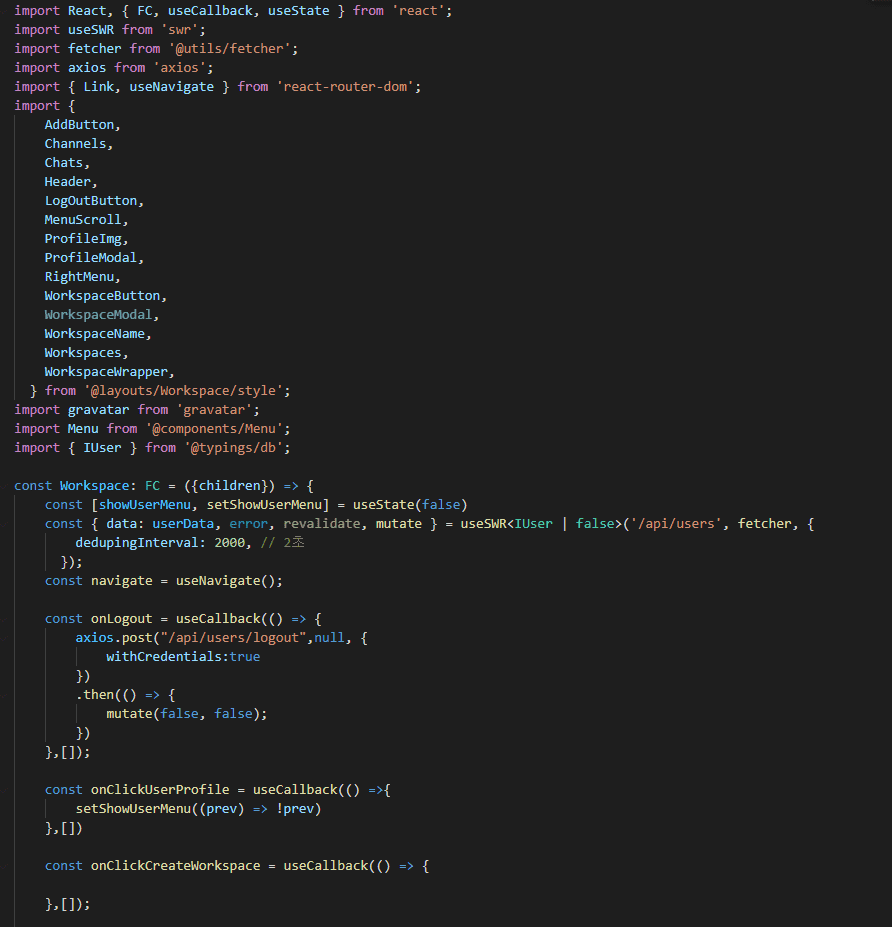Click the WorkspaceName import entry
The image size is (892, 927).
tap(95, 333)
